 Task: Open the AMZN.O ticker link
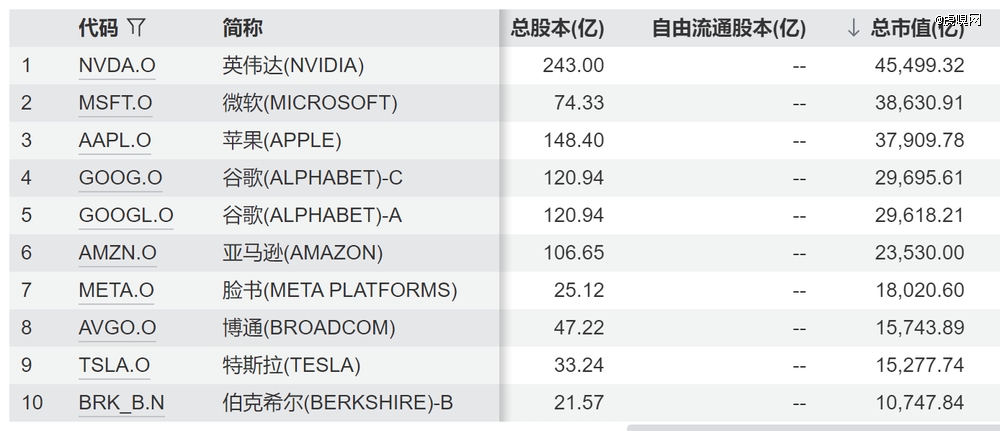click(117, 253)
